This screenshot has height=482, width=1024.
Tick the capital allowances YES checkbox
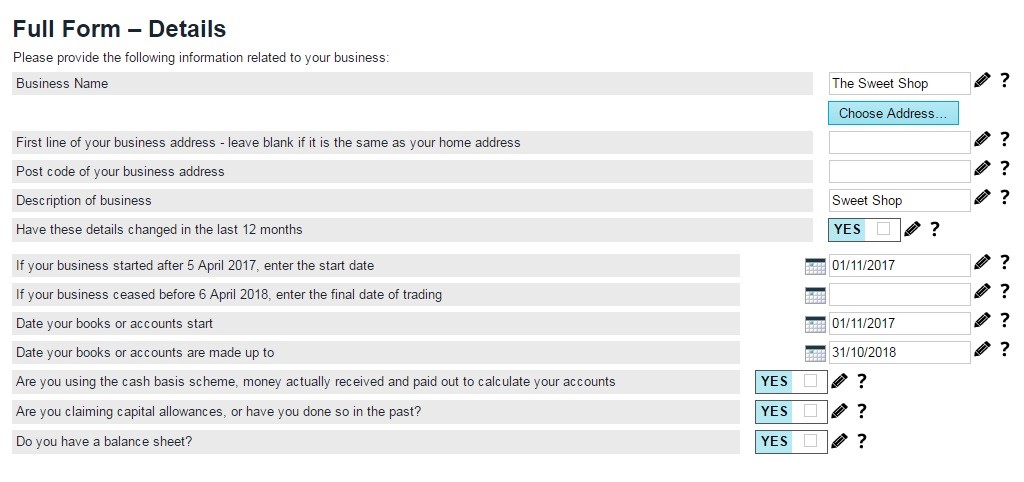coord(810,411)
